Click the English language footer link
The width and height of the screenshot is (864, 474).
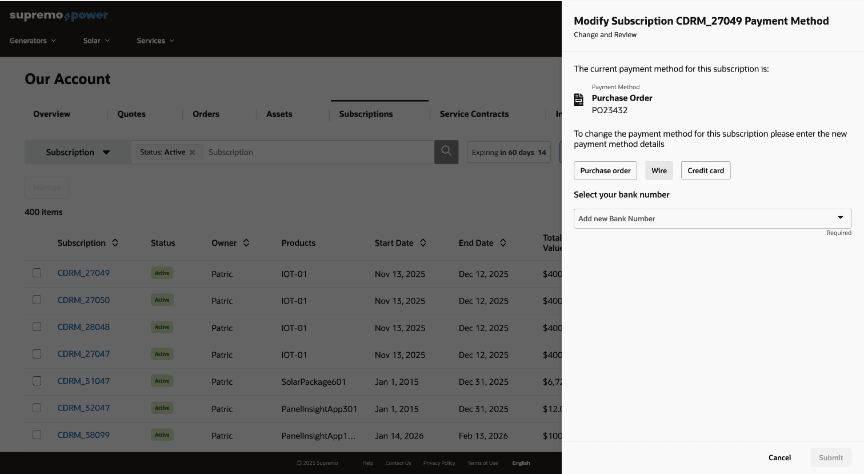coord(521,463)
